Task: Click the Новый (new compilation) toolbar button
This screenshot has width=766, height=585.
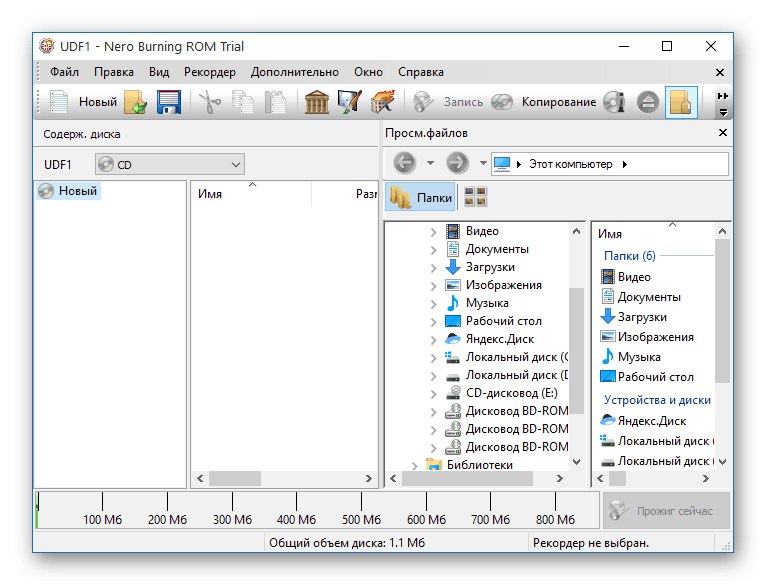Action: click(x=83, y=102)
